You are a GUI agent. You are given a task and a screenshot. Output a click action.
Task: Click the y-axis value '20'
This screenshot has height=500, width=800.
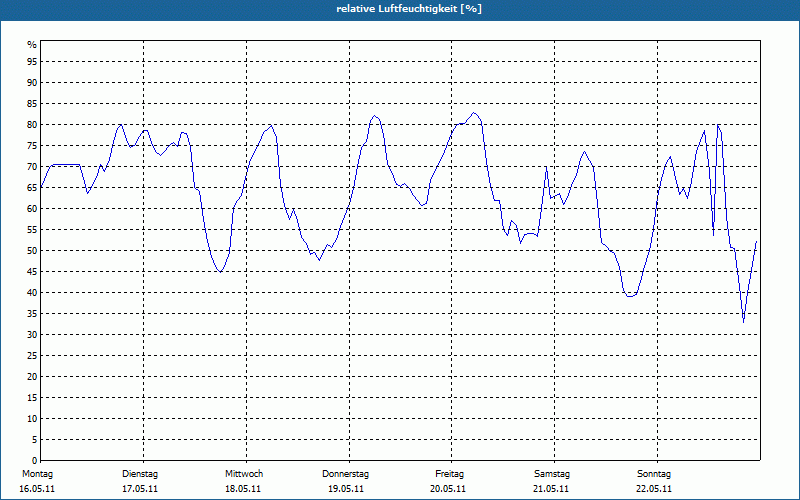(32, 377)
